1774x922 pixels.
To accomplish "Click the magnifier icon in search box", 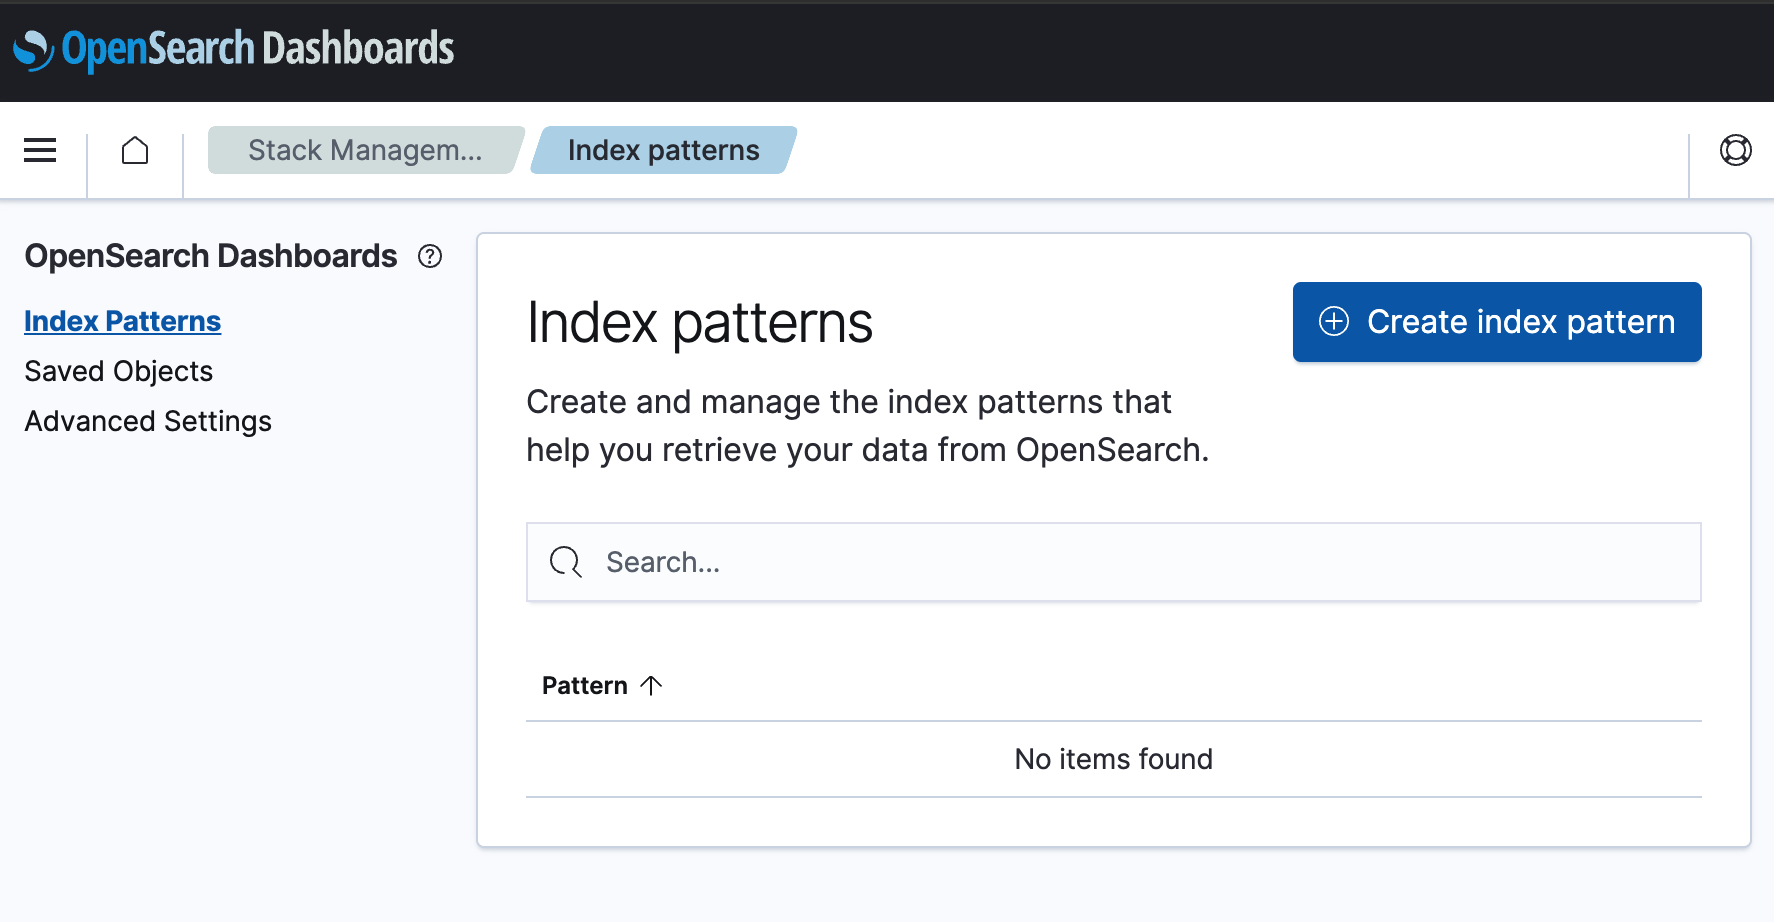I will point(565,562).
